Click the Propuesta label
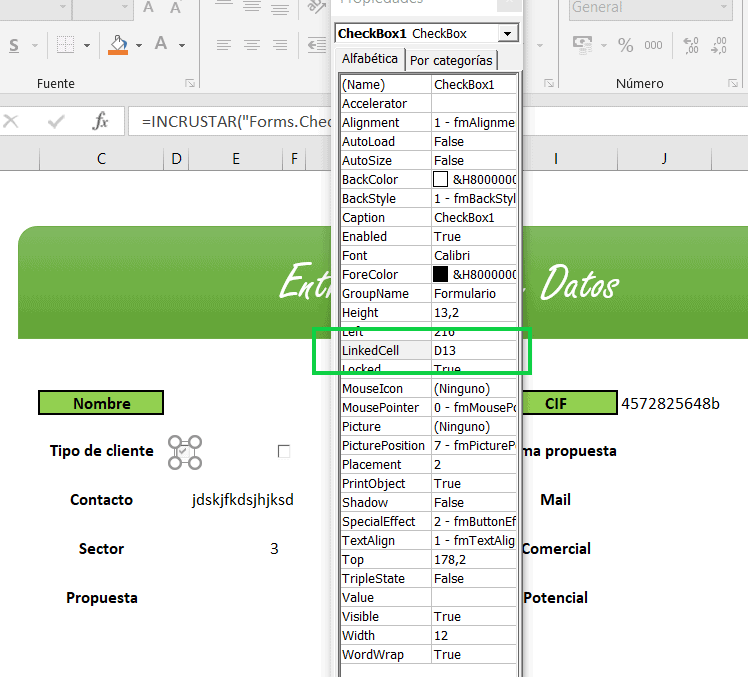The image size is (748, 677). point(102,598)
